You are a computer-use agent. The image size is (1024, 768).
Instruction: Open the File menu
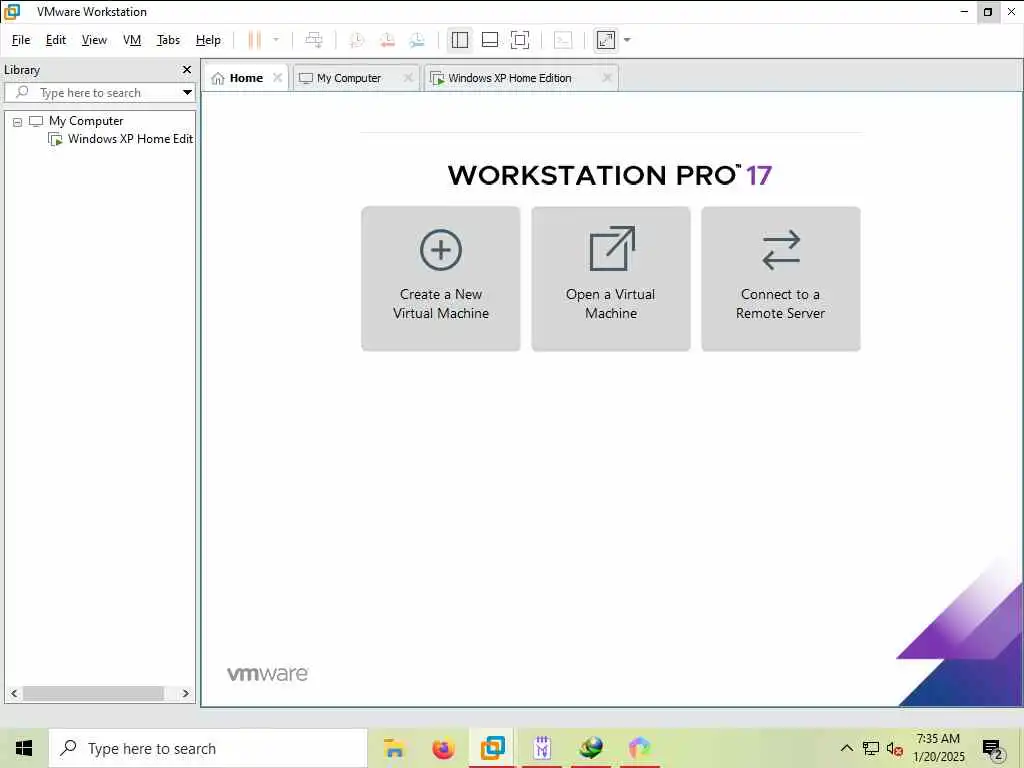pos(21,40)
